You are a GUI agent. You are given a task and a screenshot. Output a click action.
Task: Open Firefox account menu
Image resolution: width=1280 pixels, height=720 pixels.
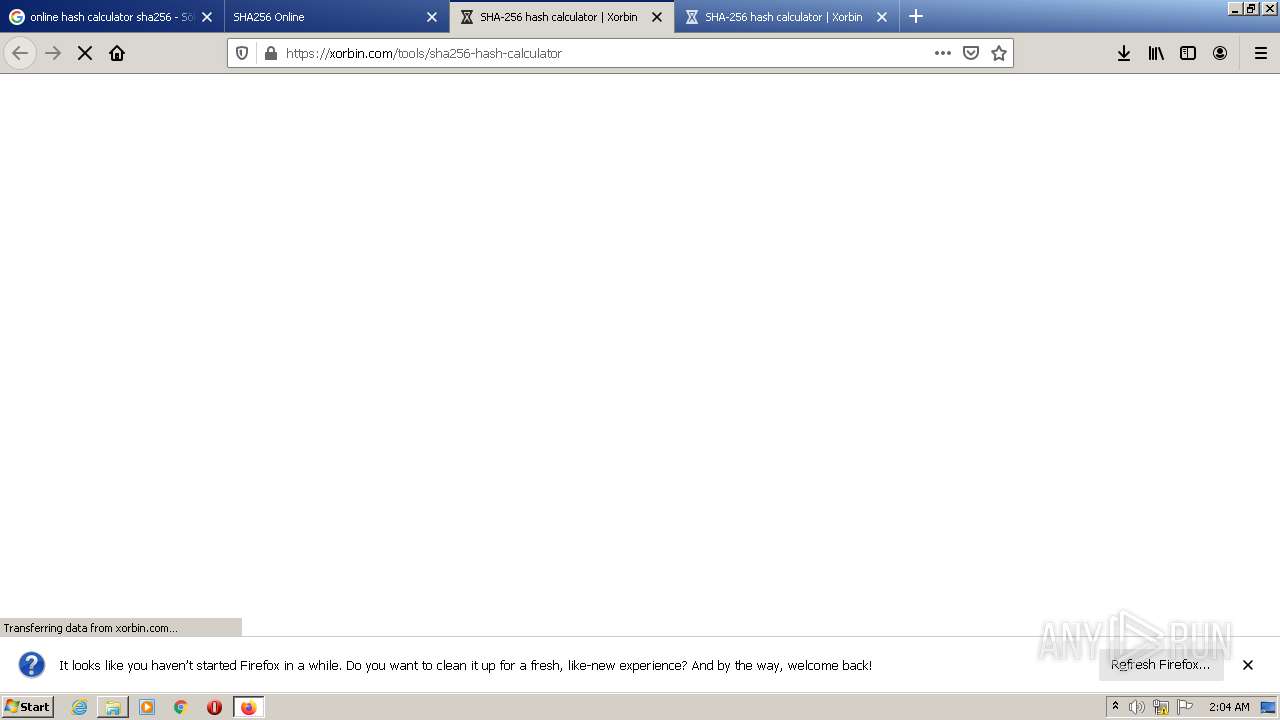(x=1220, y=53)
